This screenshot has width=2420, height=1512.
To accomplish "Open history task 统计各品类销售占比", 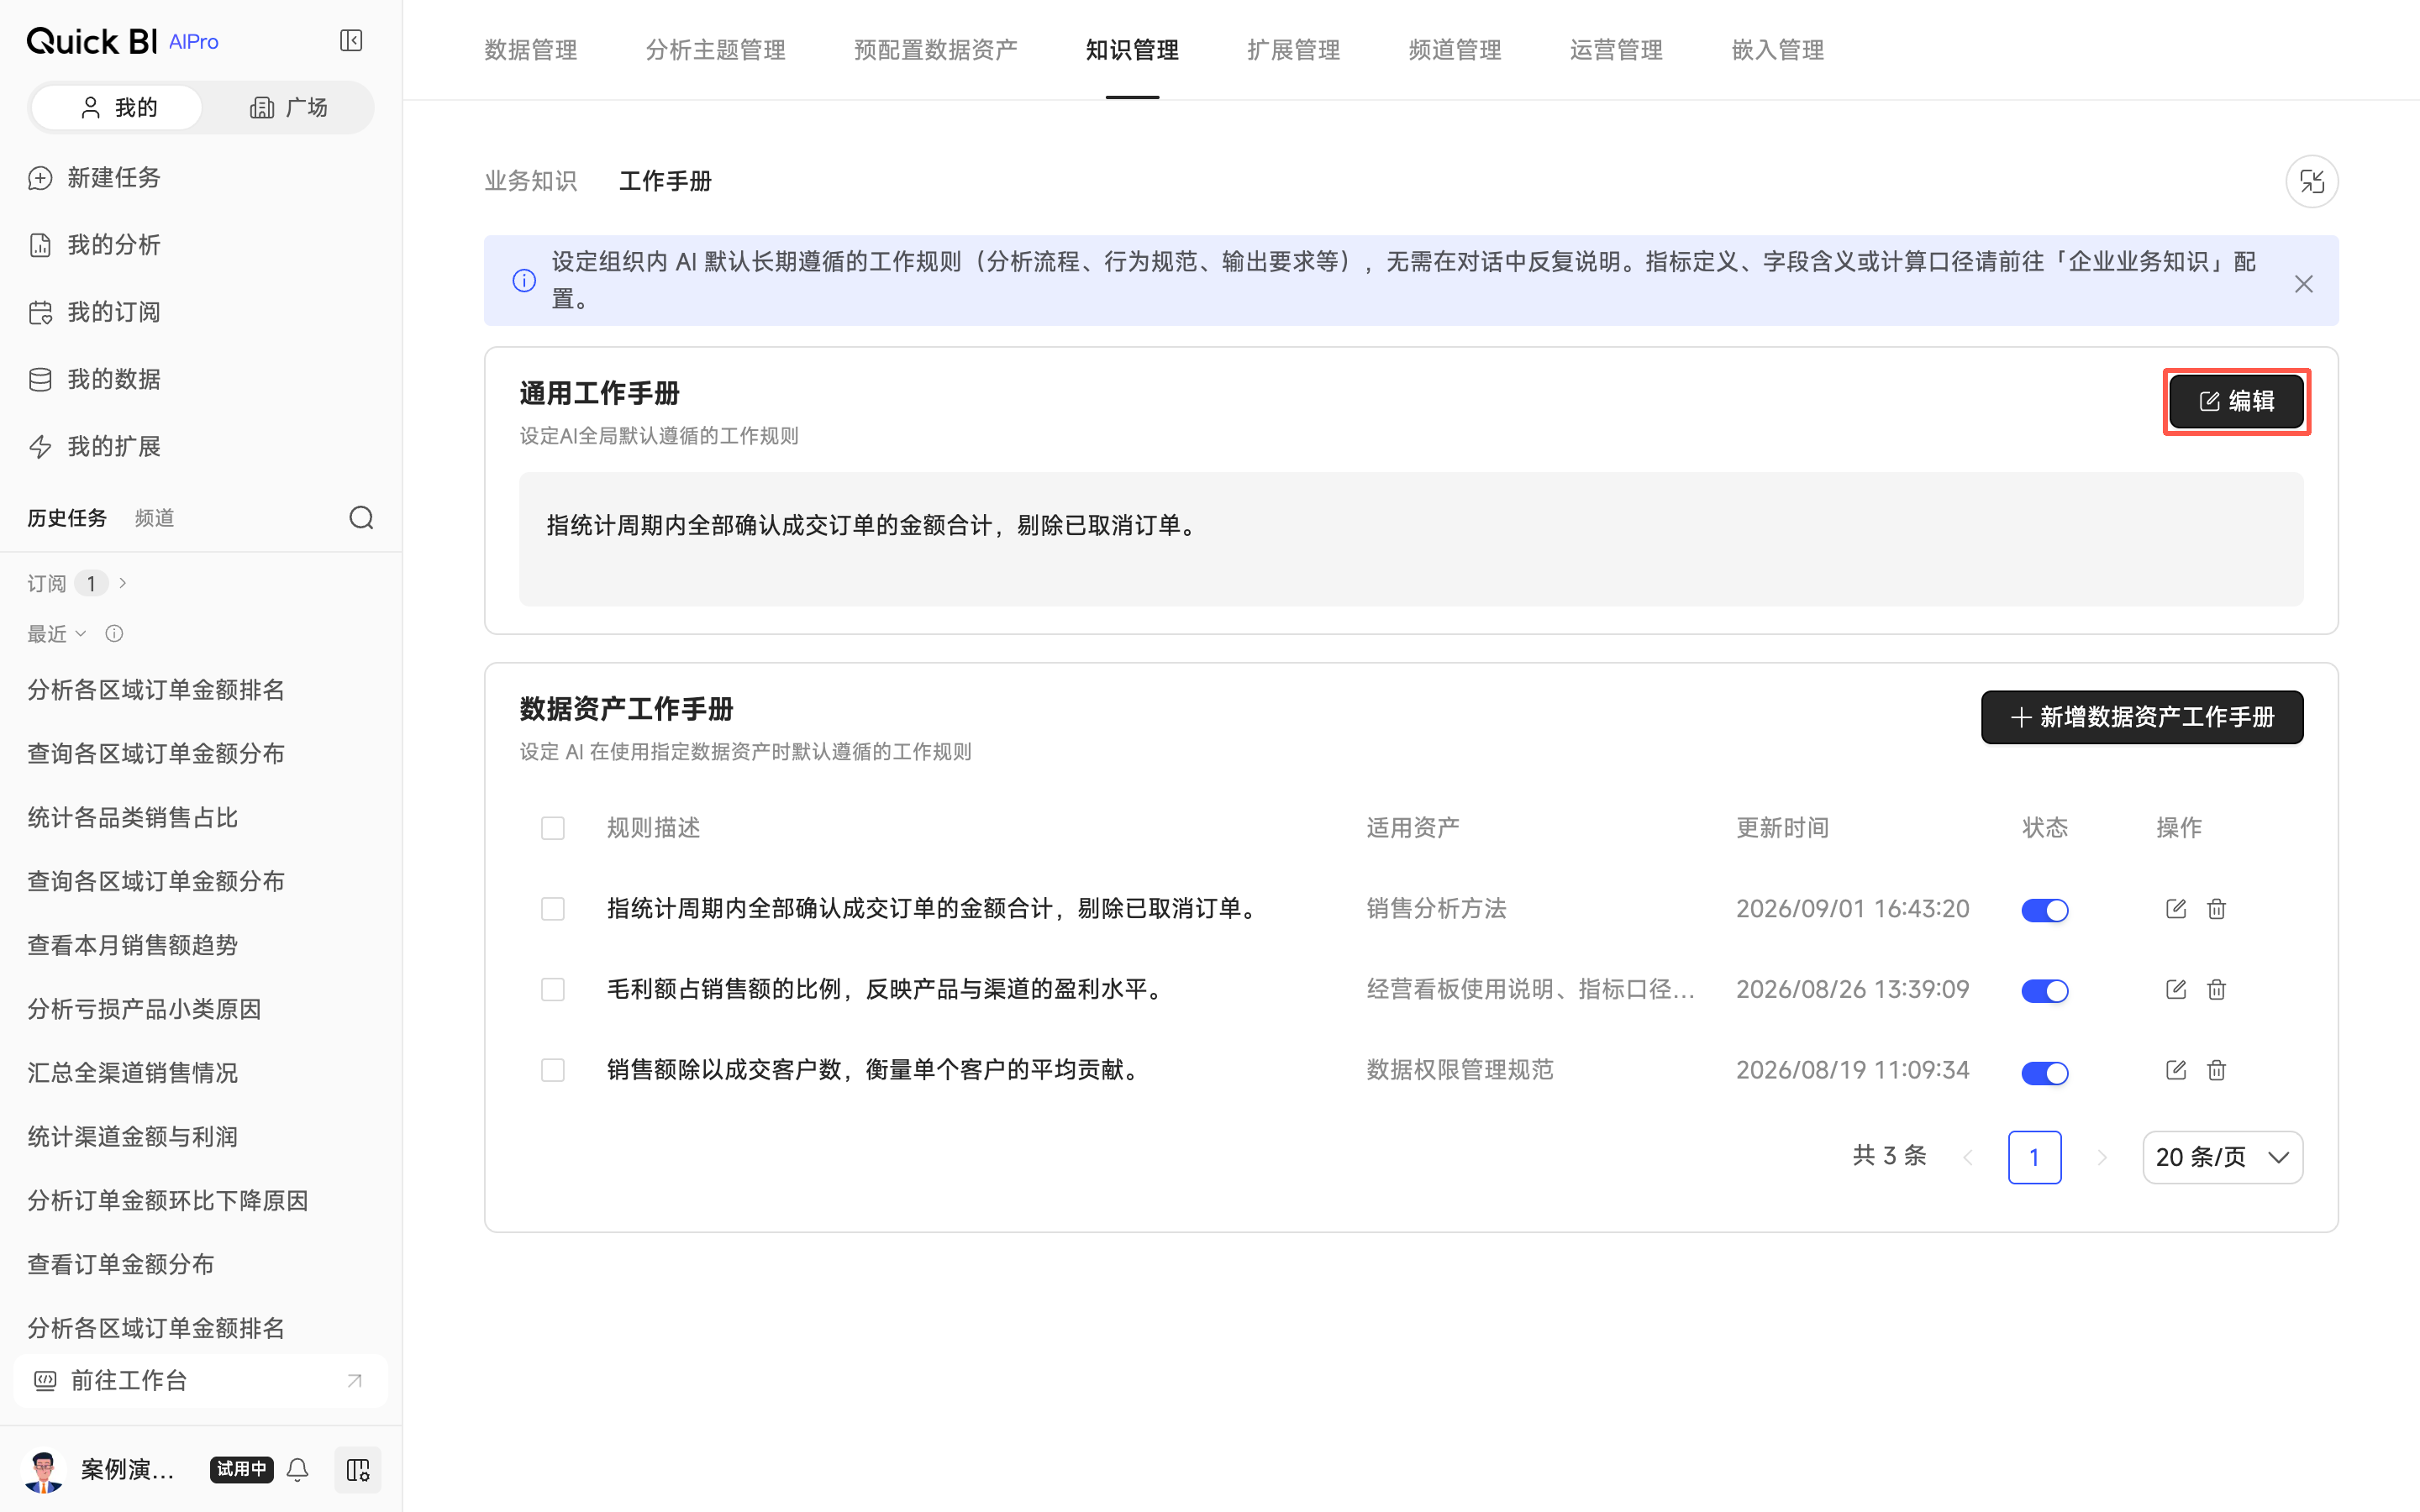I will click(132, 817).
